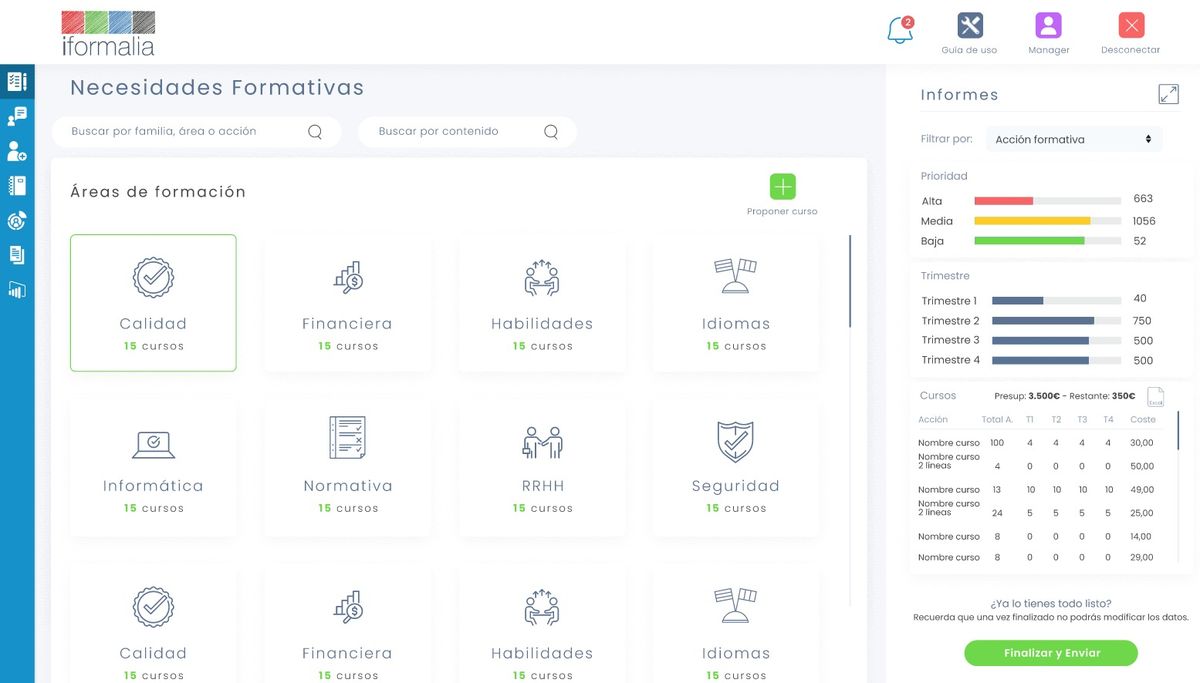Image resolution: width=1200 pixels, height=683 pixels.
Task: Click the stacked documents sidebar icon
Action: click(x=17, y=255)
